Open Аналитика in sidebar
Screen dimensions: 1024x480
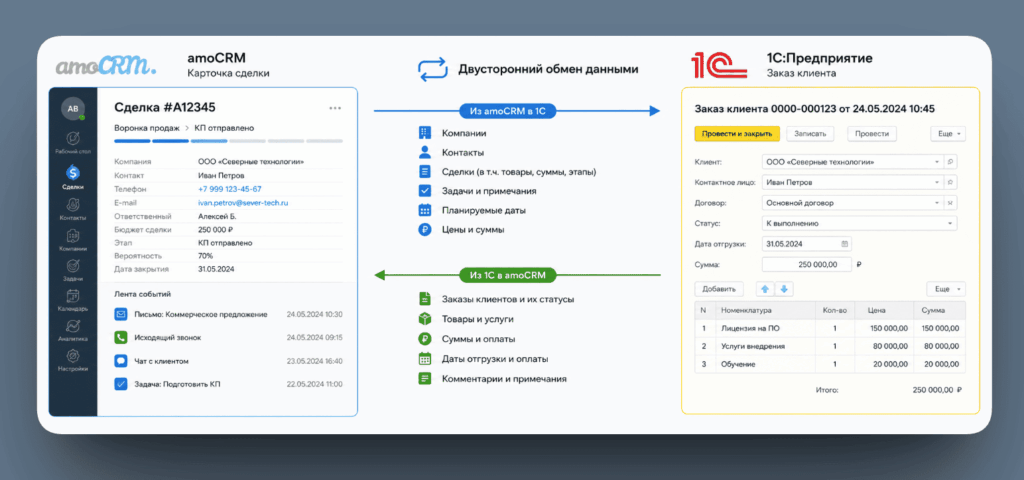click(73, 330)
